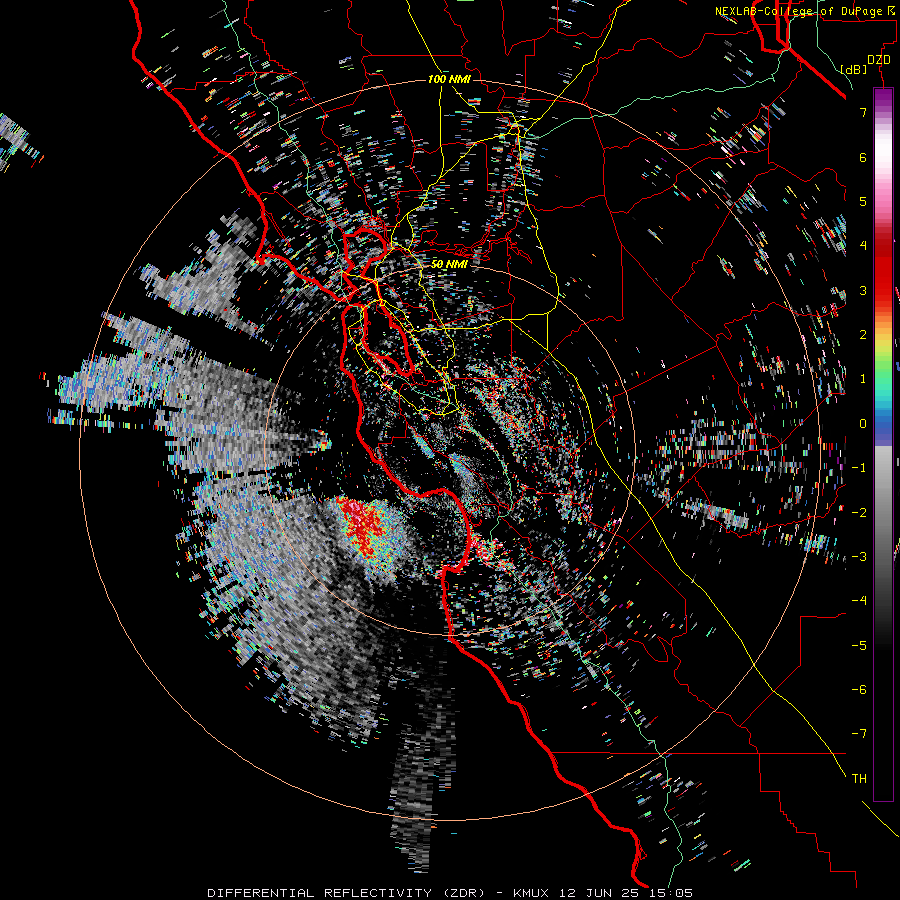Select the "NEXLAB-College of DuPage" credit text
Image resolution: width=900 pixels, height=900 pixels.
tap(797, 11)
